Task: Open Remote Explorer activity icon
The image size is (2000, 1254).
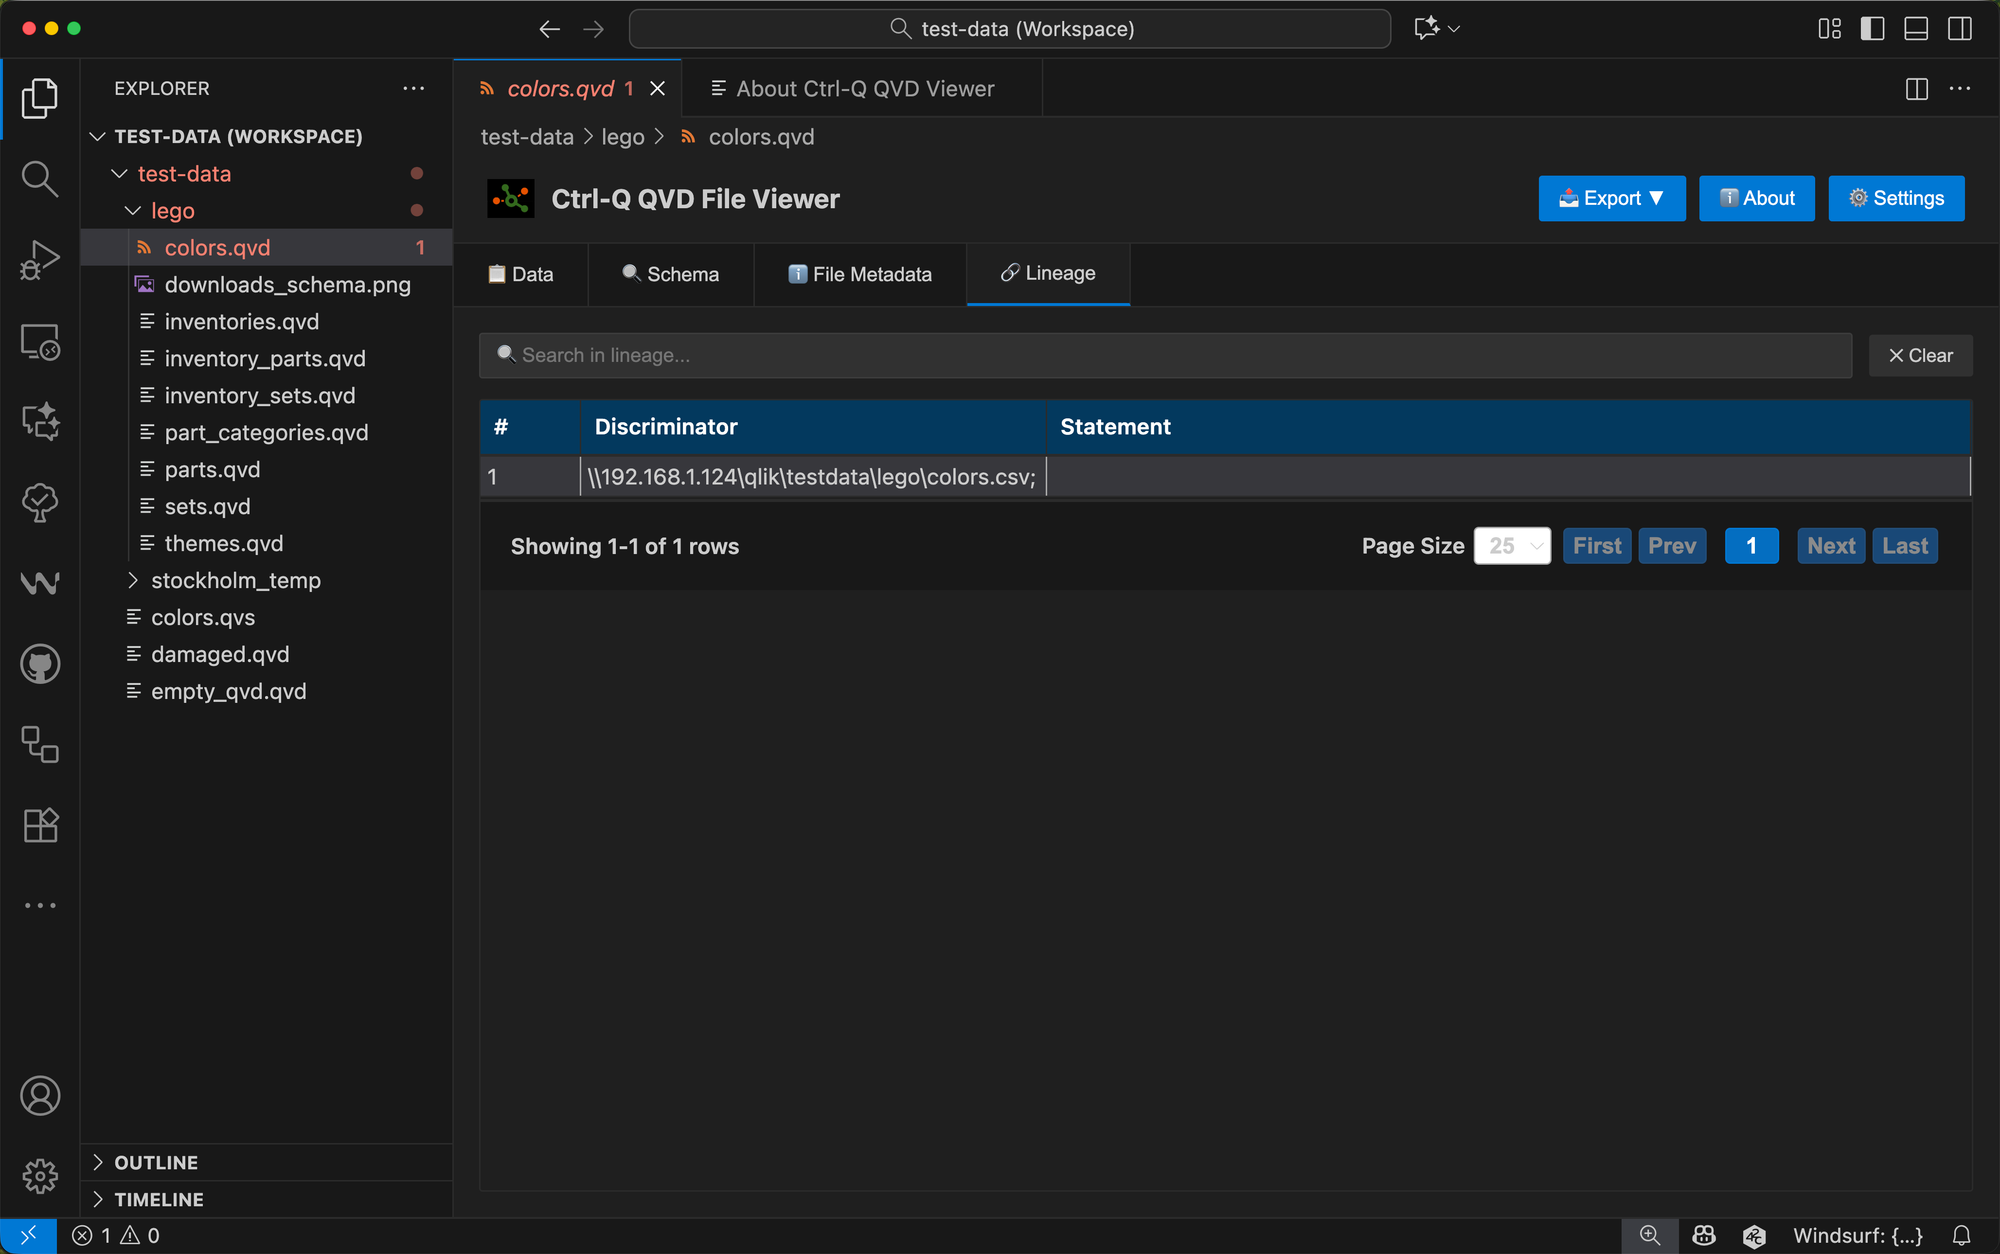Action: click(39, 341)
